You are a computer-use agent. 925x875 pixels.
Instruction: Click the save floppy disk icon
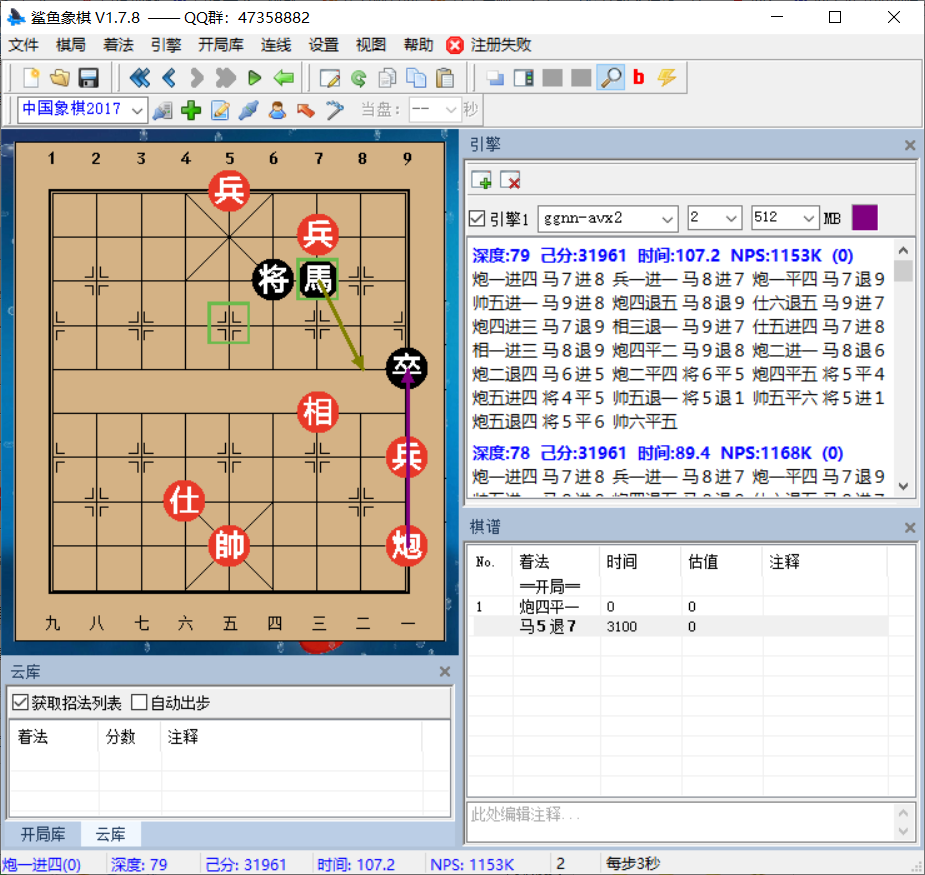[88, 77]
